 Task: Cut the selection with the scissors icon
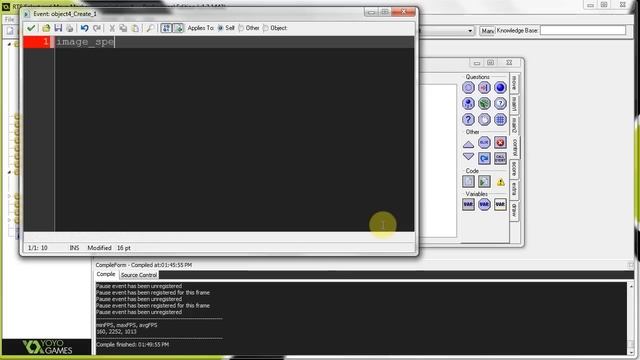111,28
